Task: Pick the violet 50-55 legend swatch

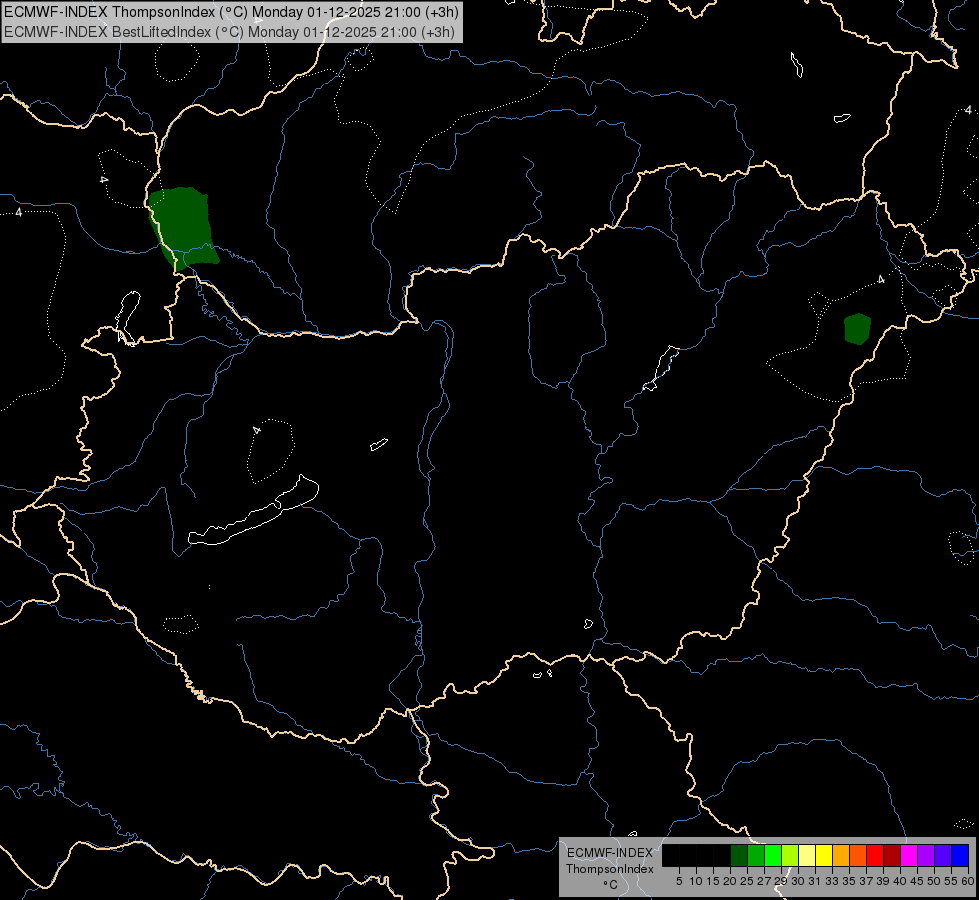Action: 943,855
